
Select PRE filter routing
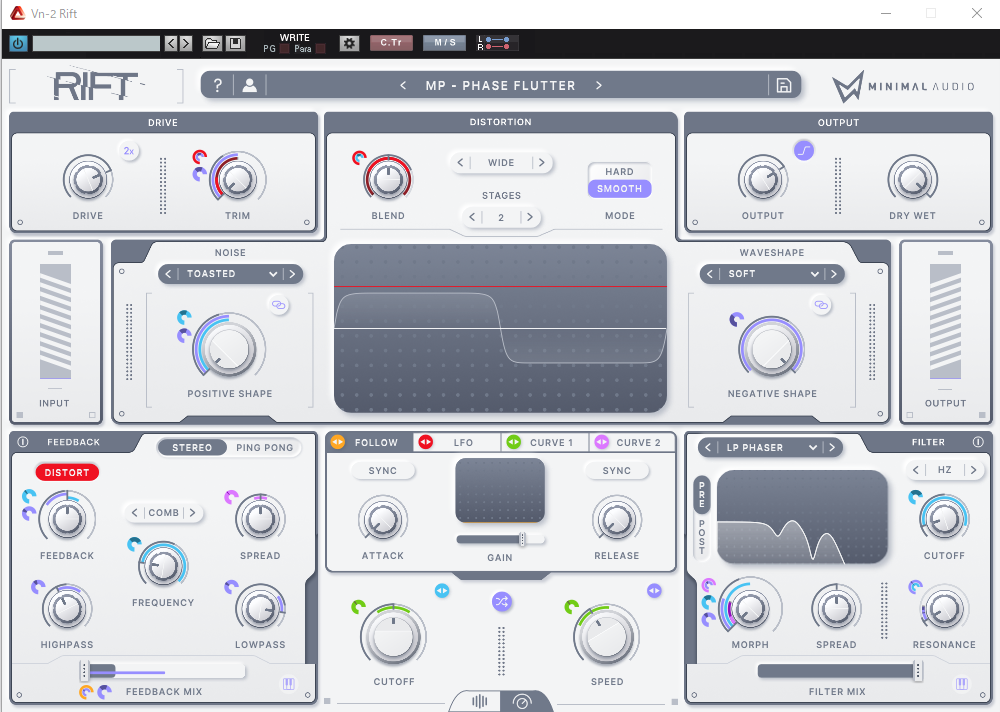point(702,494)
